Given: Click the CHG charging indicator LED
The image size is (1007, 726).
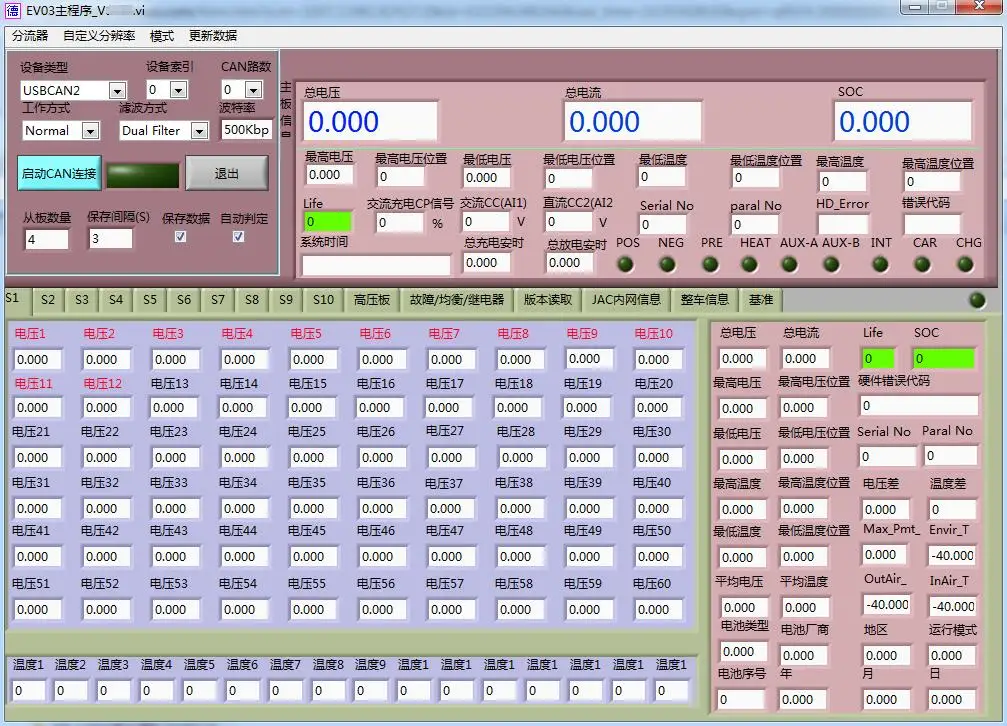Looking at the screenshot, I should pyautogui.click(x=966, y=265).
